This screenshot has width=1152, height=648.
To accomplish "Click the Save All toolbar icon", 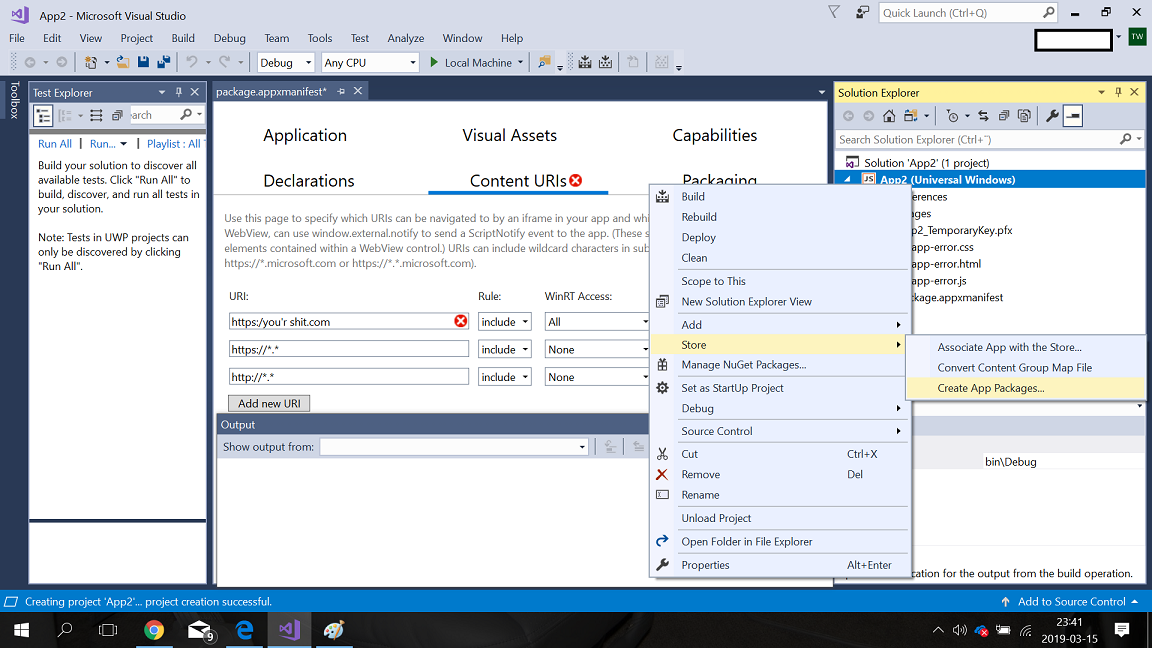I will [x=164, y=62].
